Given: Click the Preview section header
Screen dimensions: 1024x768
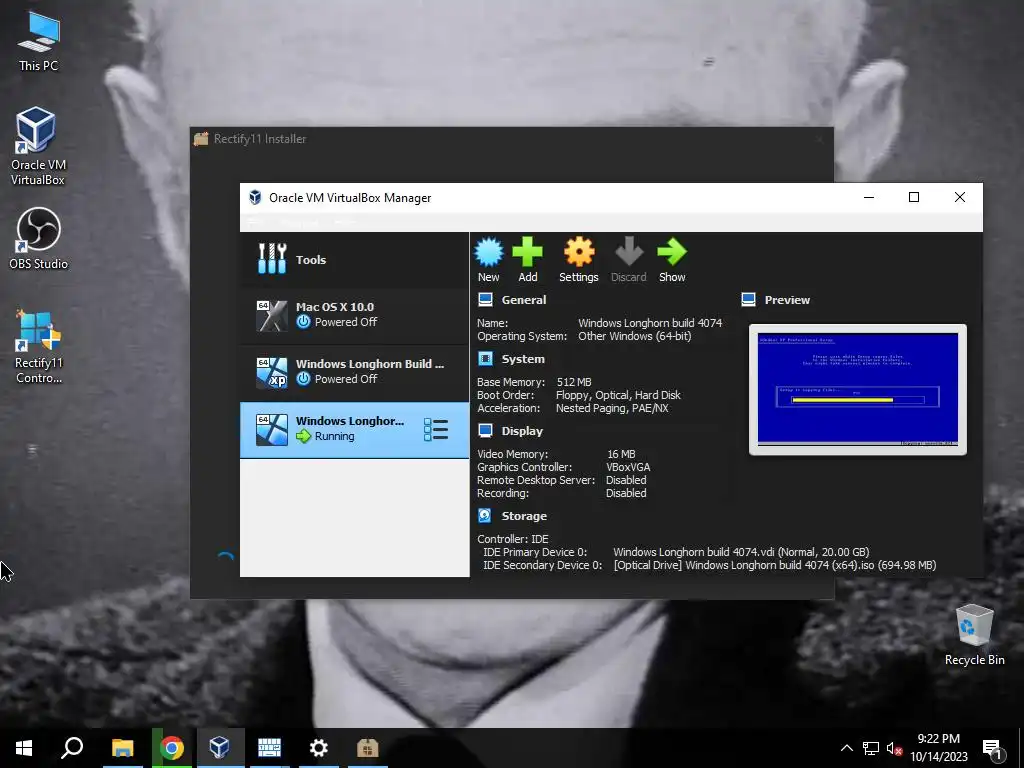Looking at the screenshot, I should click(787, 300).
